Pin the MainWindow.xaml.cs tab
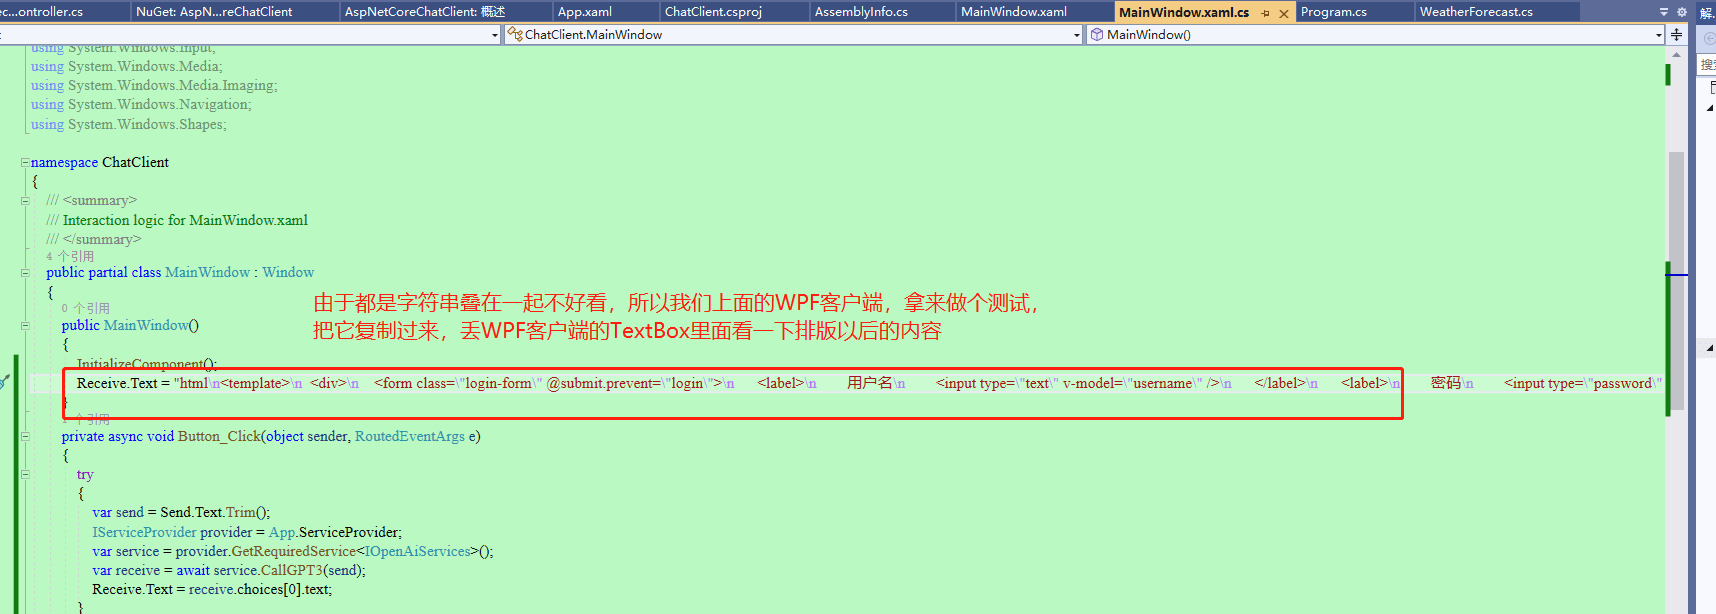The width and height of the screenshot is (1716, 614). coord(1265,13)
